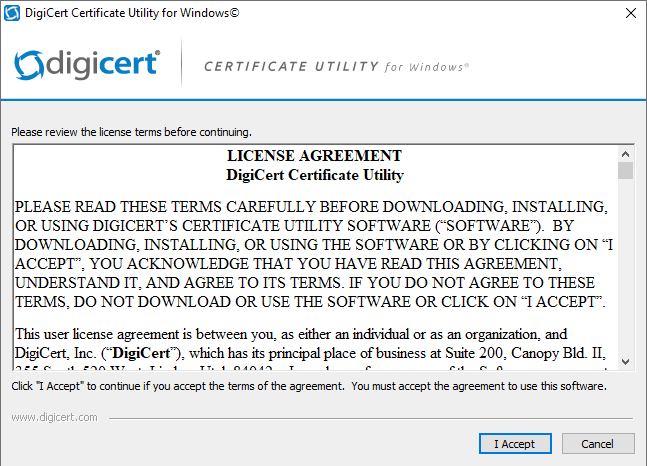This screenshot has width=647, height=466.
Task: Click the license scrollbar down arrow
Action: [626, 362]
